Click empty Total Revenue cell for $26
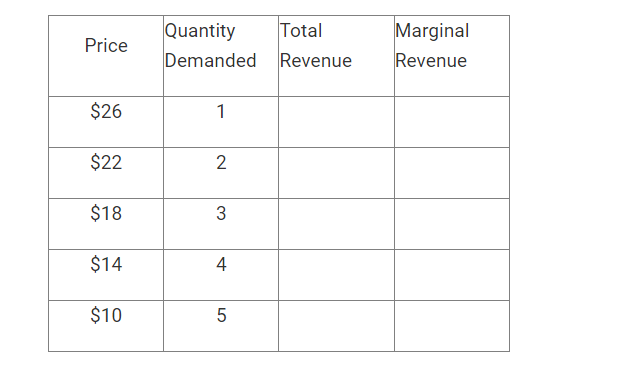This screenshot has width=631, height=376. 336,122
